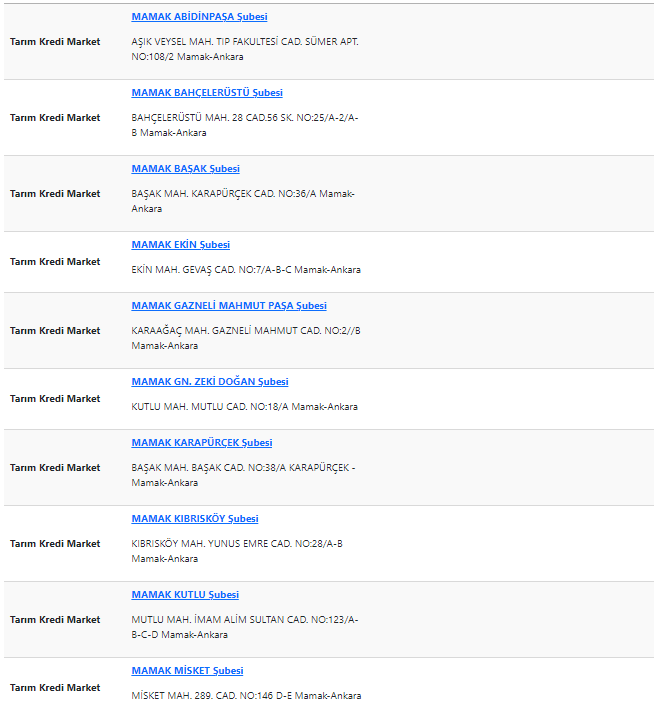
Task: Open the MAMAK KUTLU Şubesi link
Action: point(185,594)
